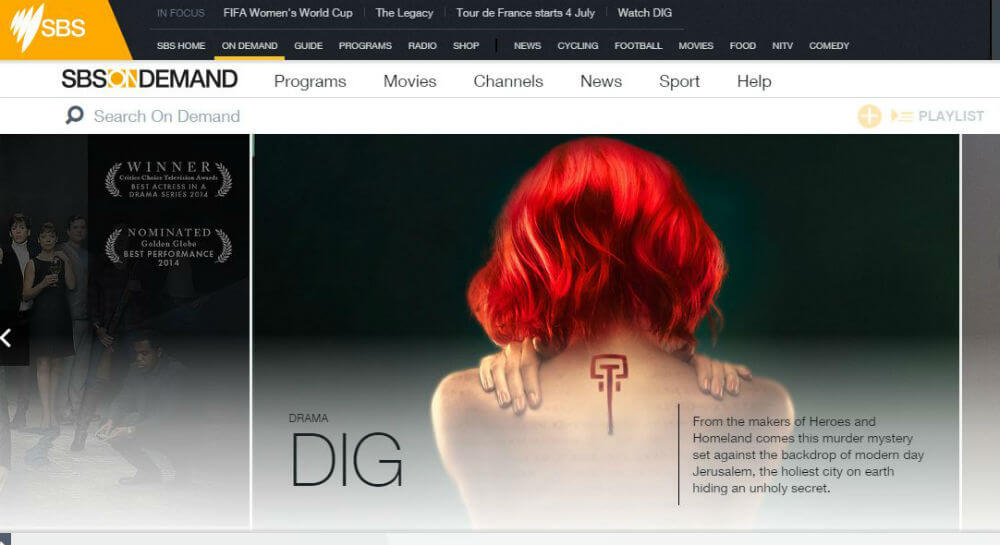Screen dimensions: 1000x545
Task: Open the top-bar News link
Action: [527, 46]
